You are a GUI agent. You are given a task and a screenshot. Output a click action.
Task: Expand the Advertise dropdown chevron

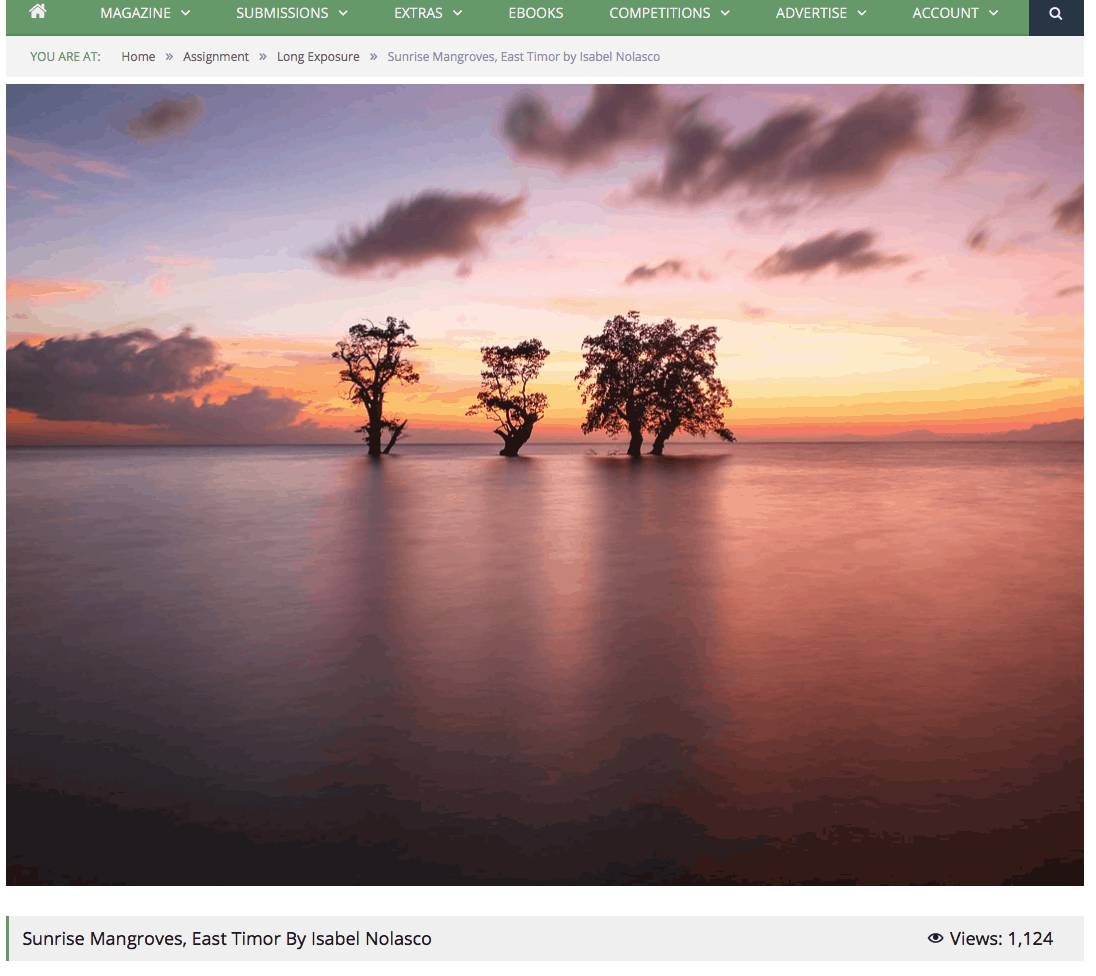coord(862,13)
